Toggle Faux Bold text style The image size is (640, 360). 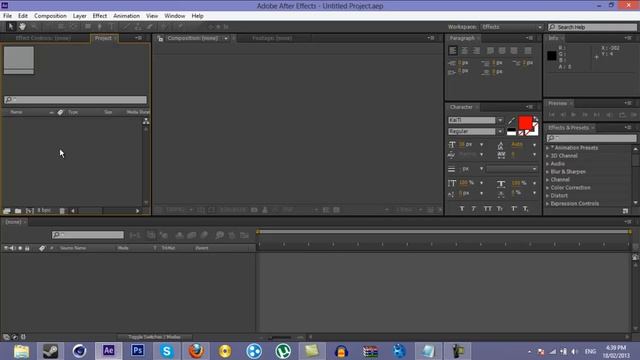click(x=462, y=209)
